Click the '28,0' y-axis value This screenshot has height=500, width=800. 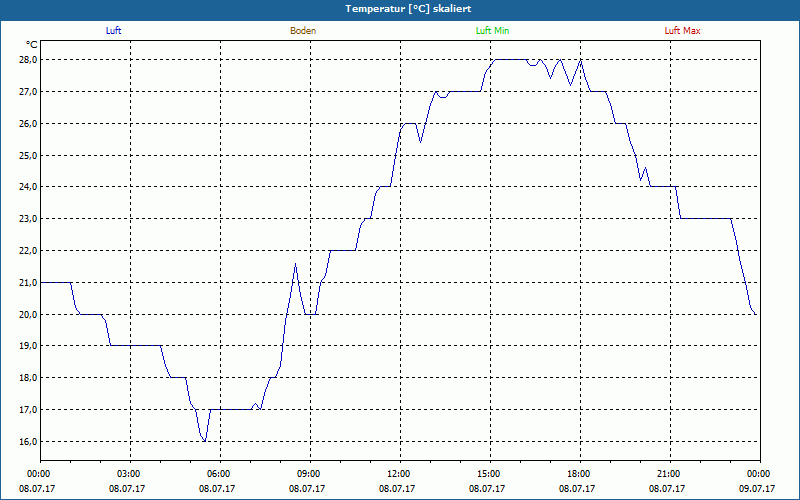pyautogui.click(x=29, y=60)
